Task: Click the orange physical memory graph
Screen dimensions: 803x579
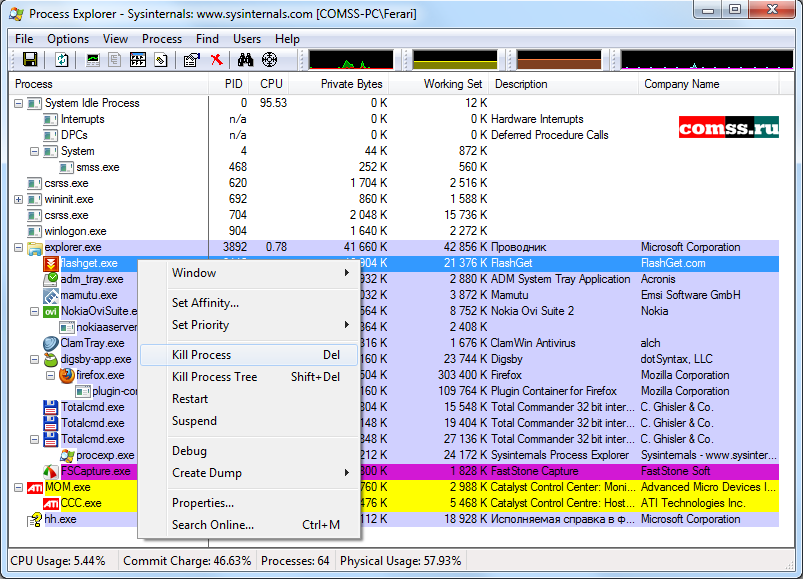Action: 559,59
